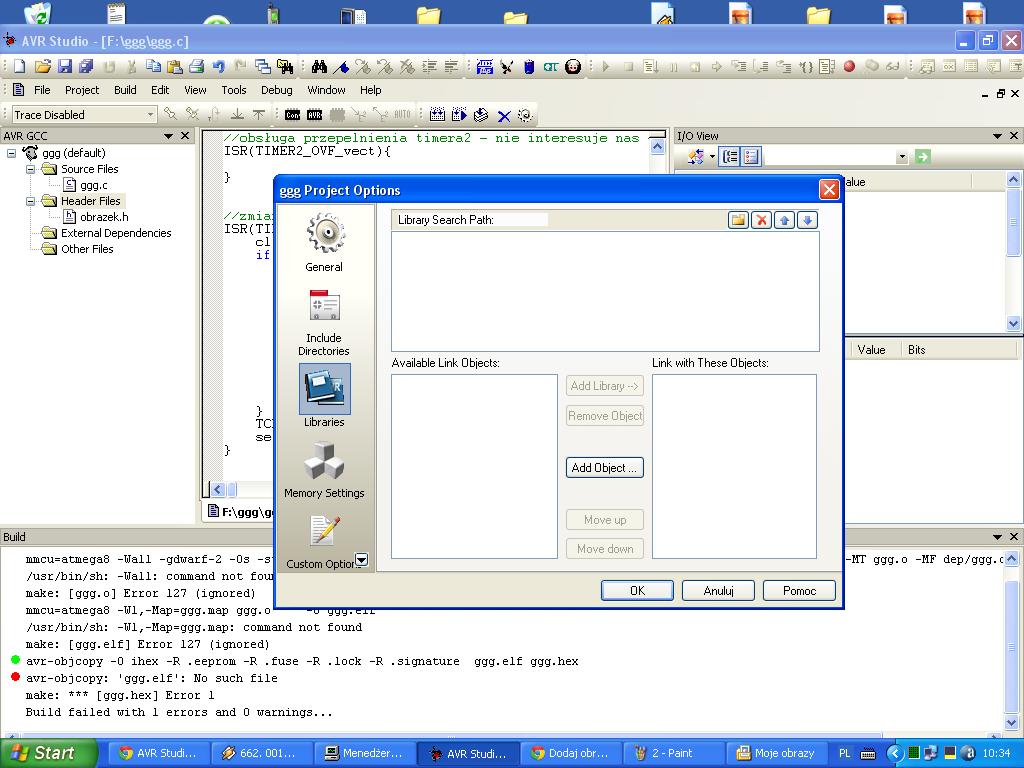Collapse the Header Files folder
Viewport: 1024px width, 768px height.
pos(31,201)
